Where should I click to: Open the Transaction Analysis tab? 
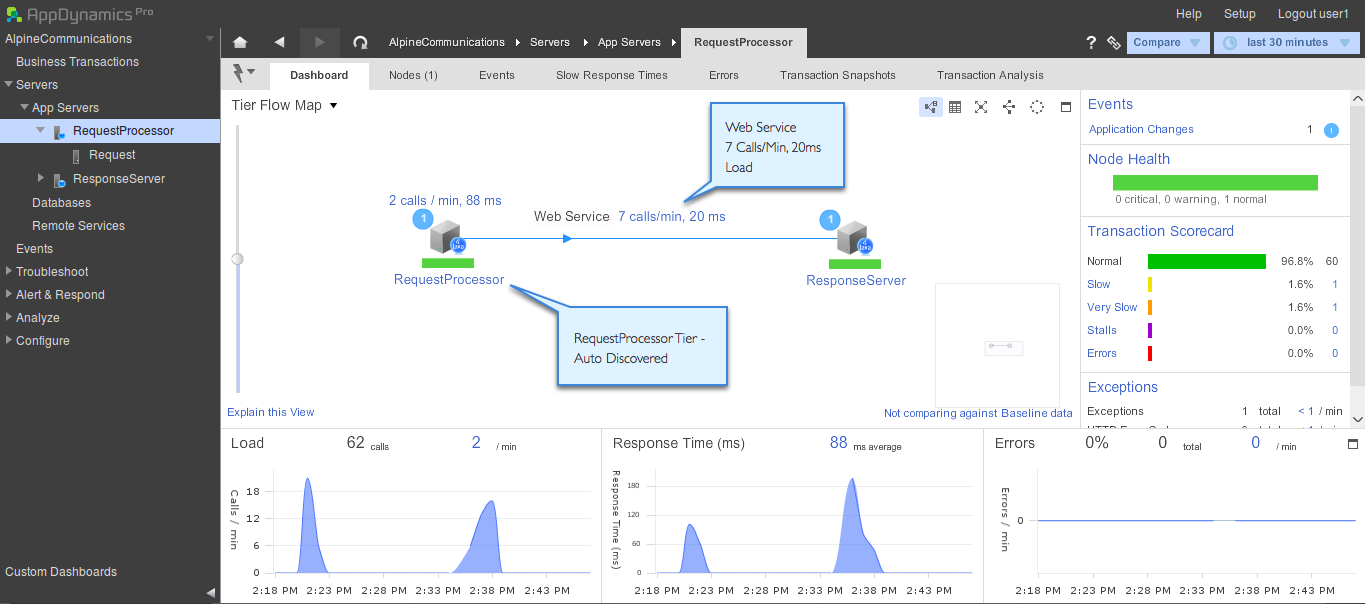tap(990, 75)
